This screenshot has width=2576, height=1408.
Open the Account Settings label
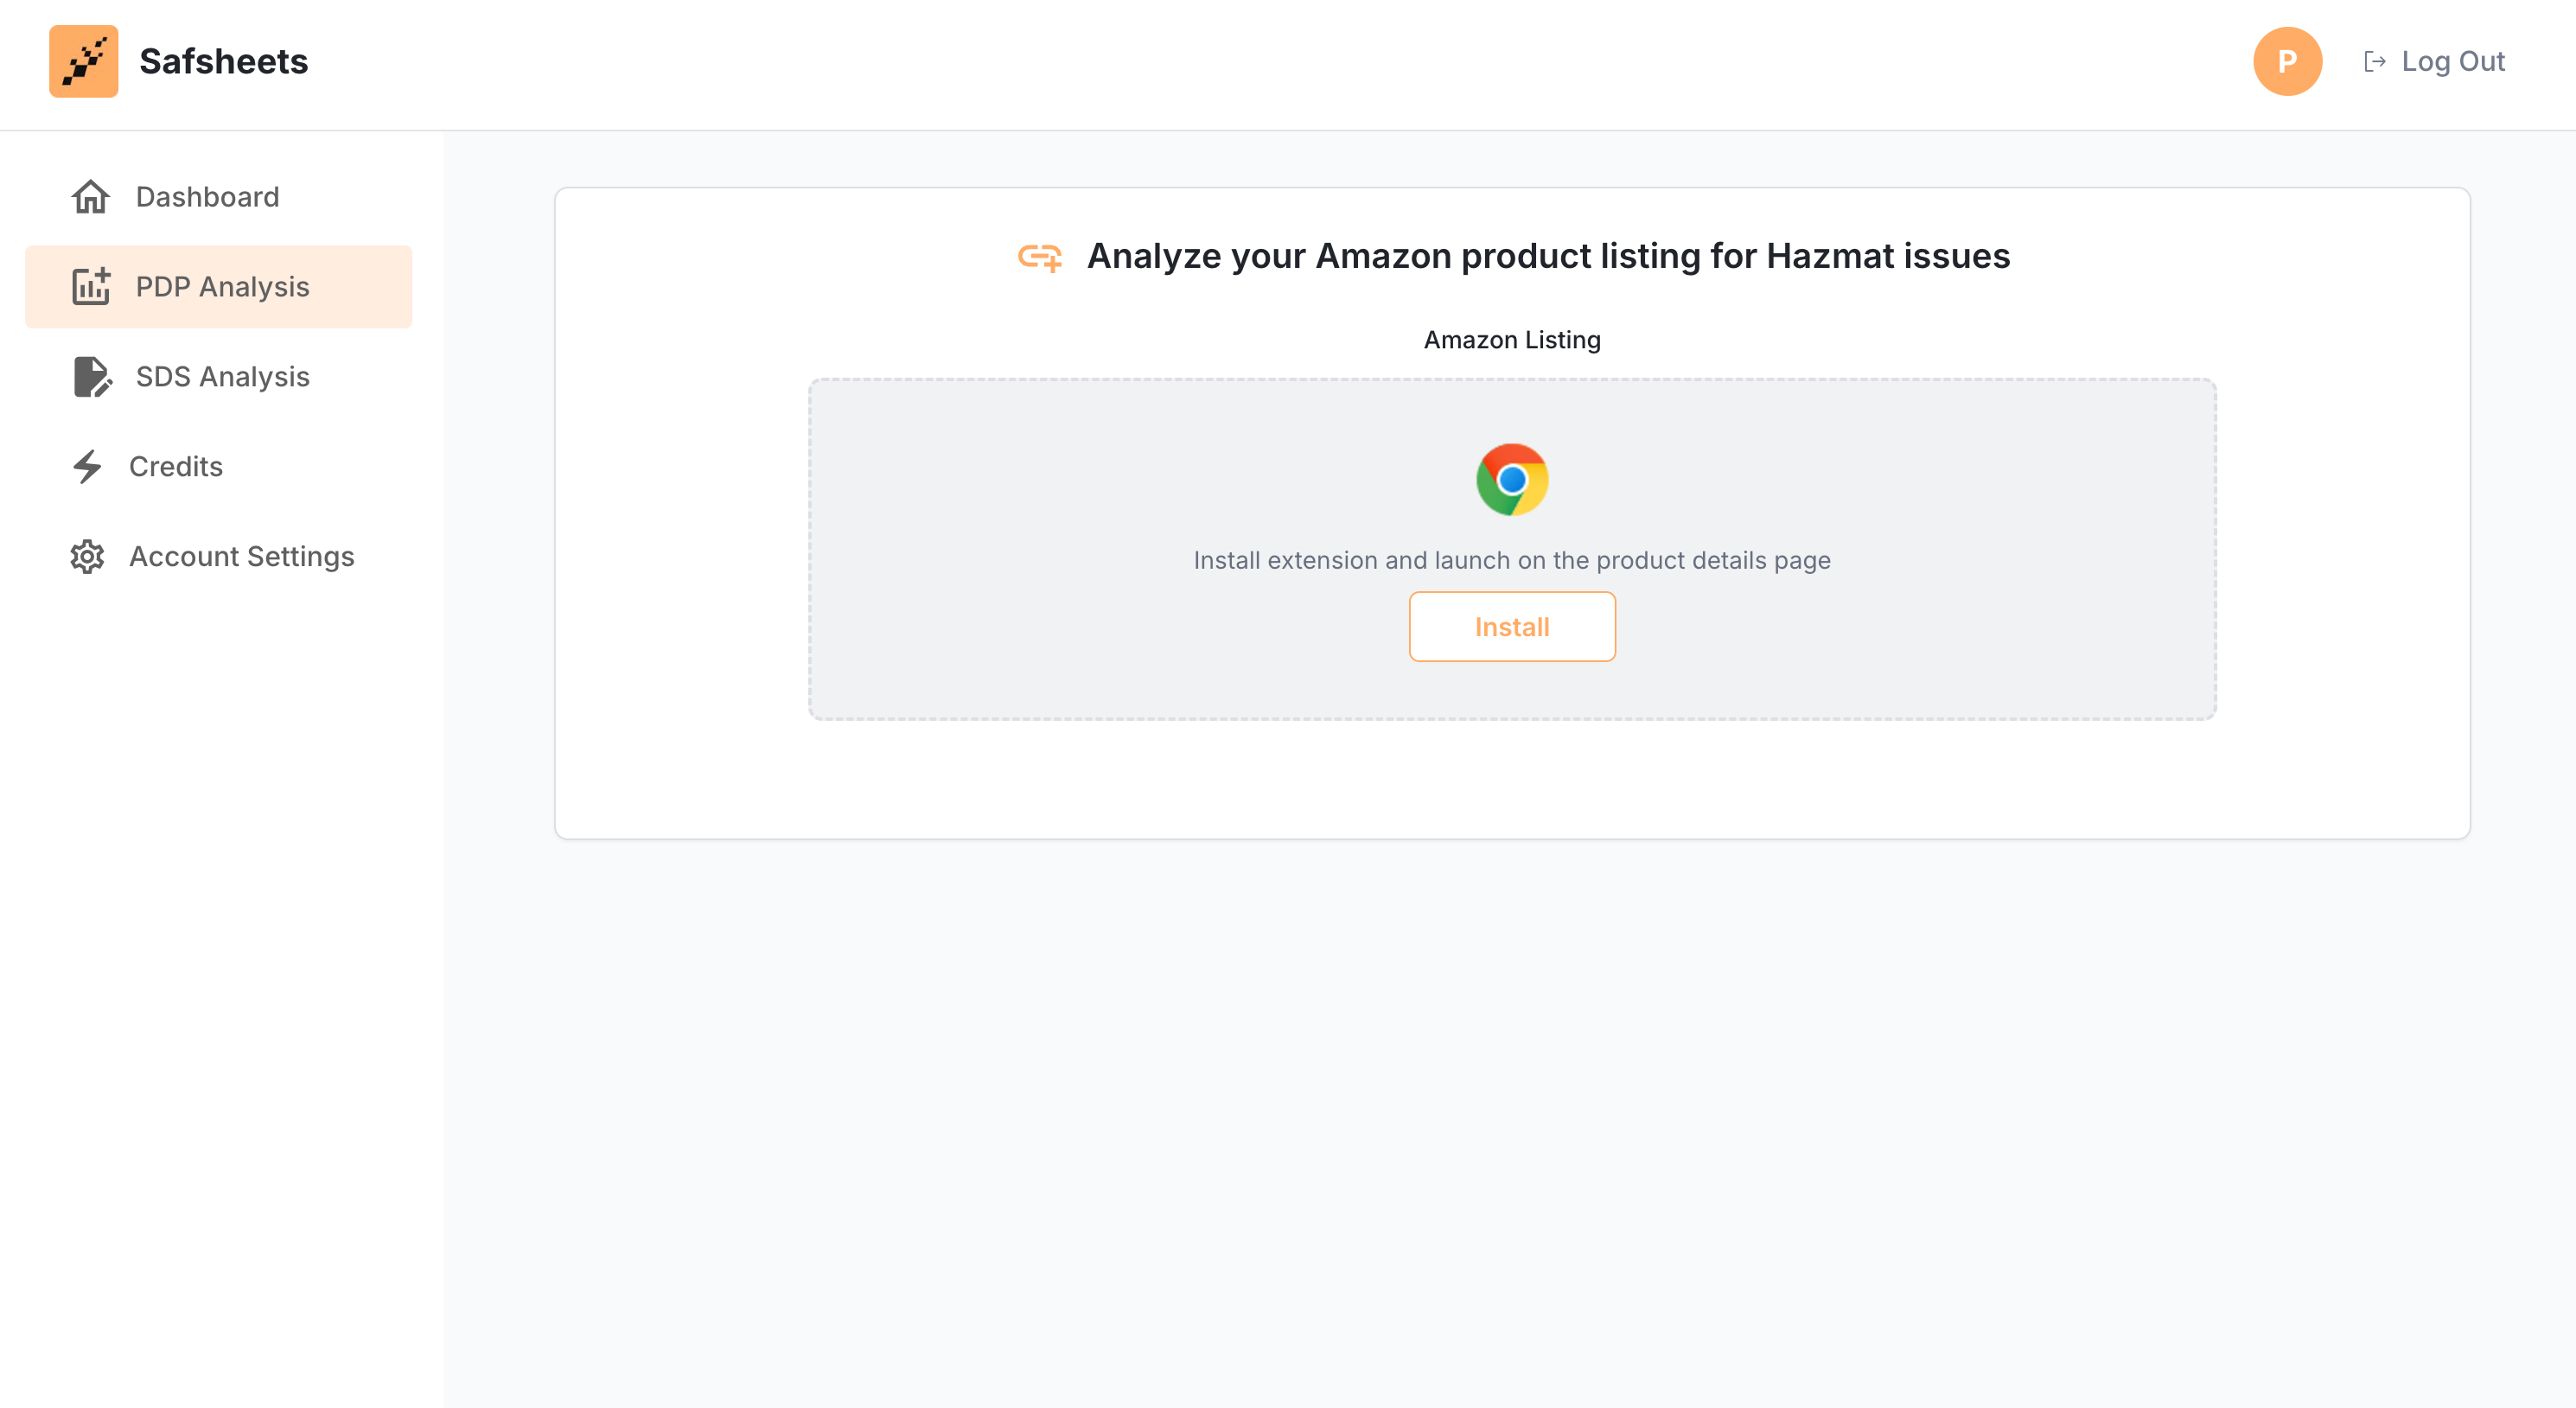click(x=242, y=557)
